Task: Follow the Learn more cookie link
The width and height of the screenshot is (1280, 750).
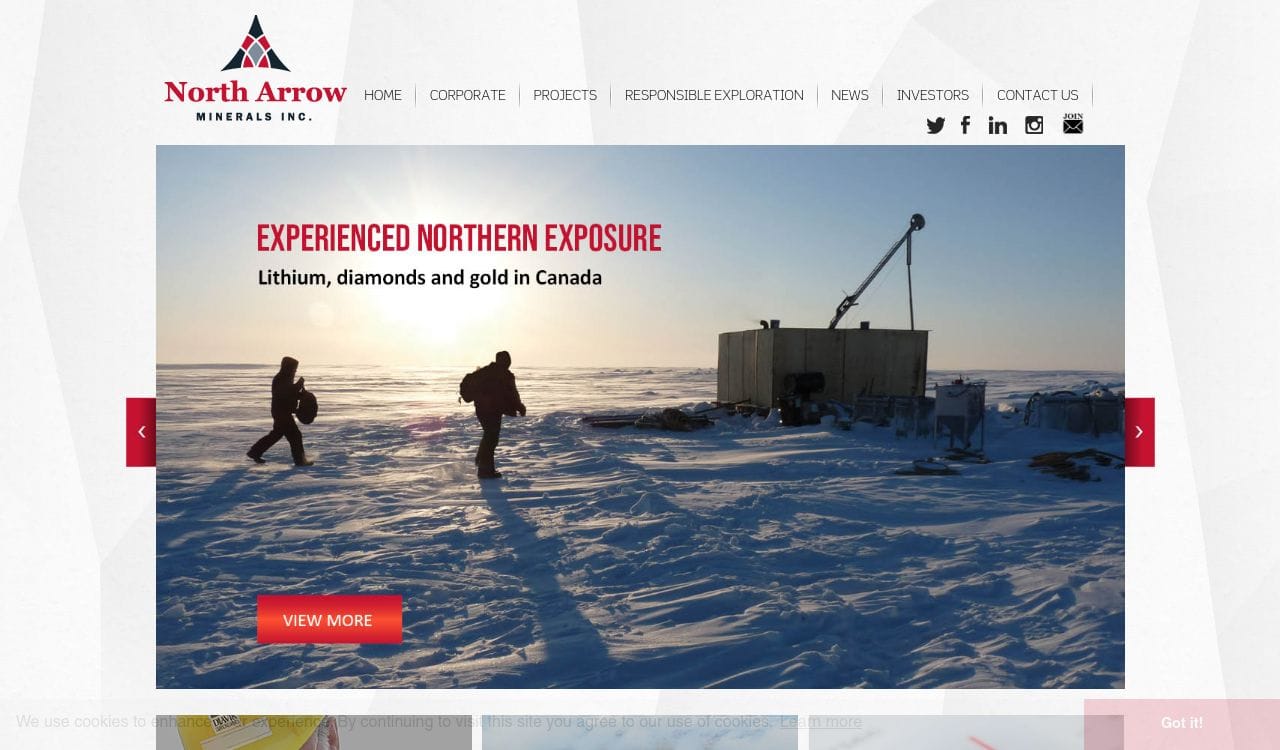Action: pos(821,722)
